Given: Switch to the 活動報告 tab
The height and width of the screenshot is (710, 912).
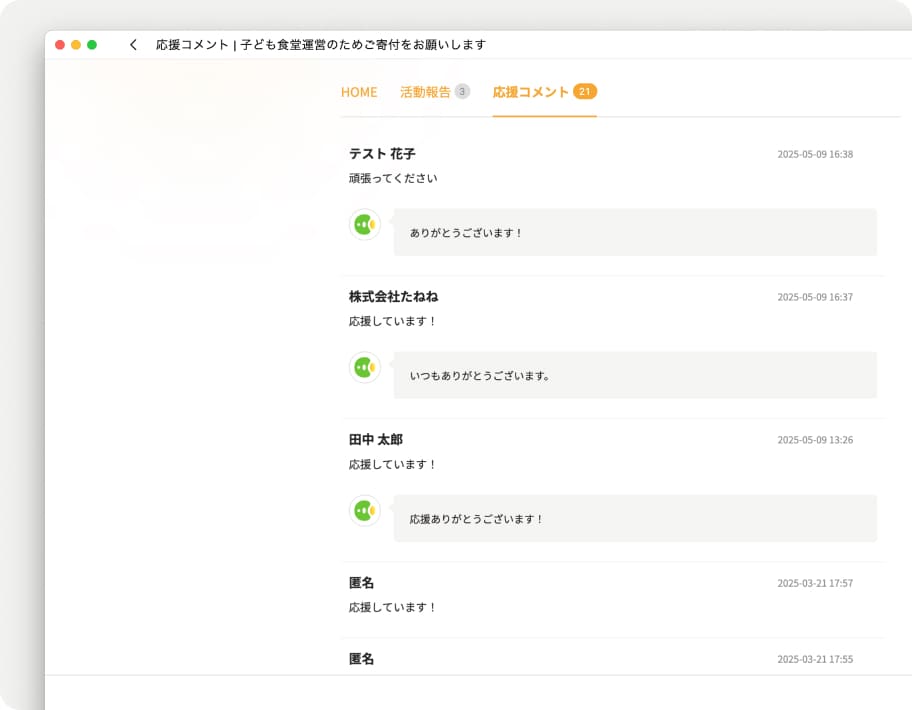Looking at the screenshot, I should coord(425,92).
